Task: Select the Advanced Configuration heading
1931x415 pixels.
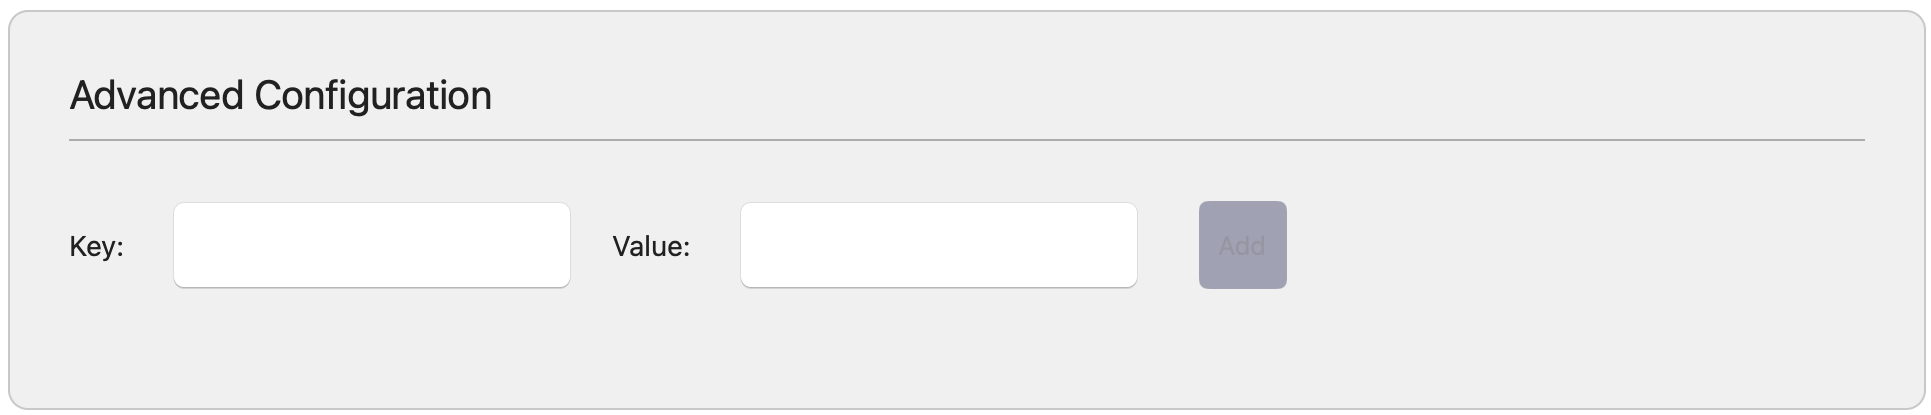Action: (x=281, y=96)
